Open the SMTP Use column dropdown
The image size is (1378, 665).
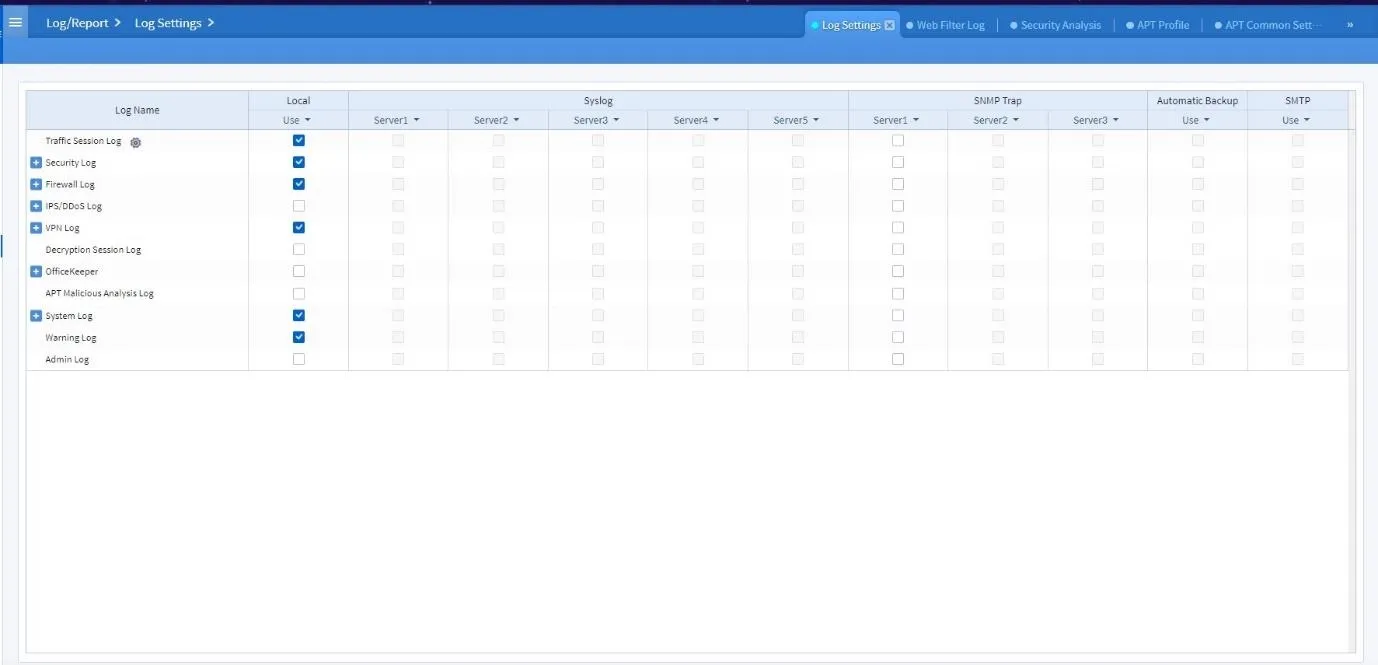[1297, 119]
